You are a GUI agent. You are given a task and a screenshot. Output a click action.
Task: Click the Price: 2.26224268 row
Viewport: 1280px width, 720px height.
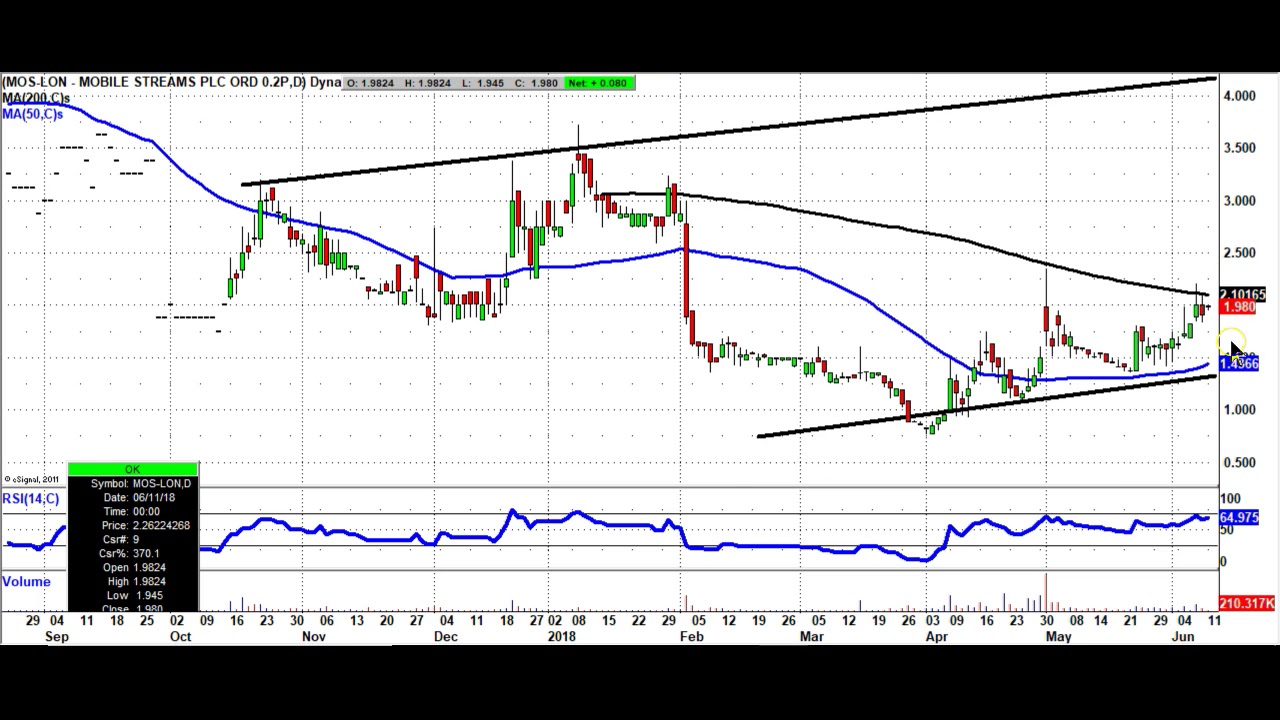click(x=144, y=526)
